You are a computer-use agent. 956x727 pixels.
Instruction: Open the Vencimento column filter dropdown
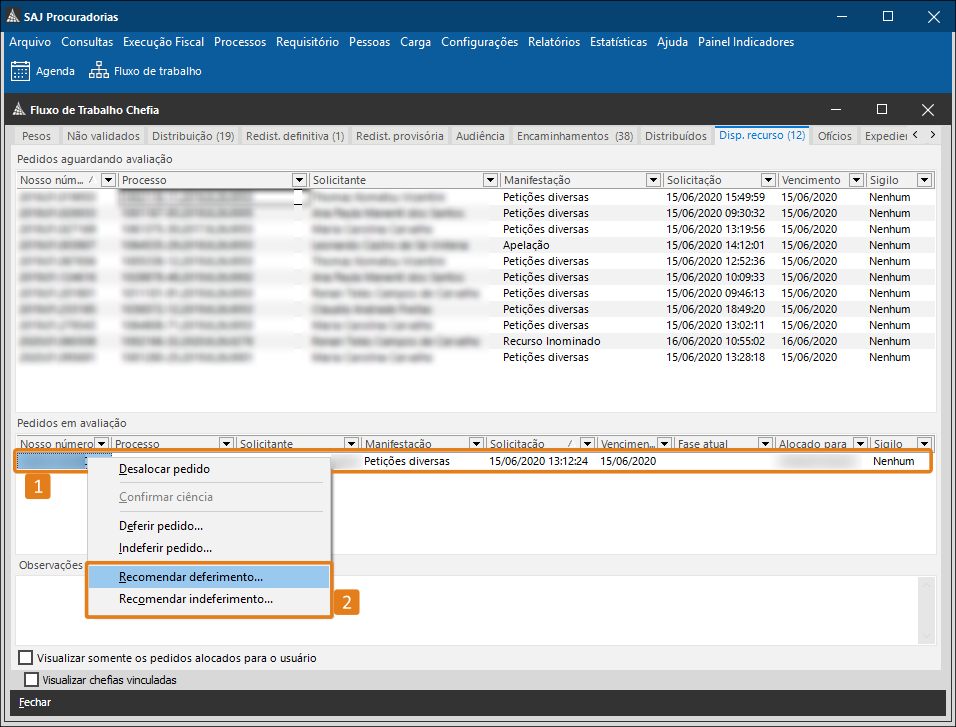click(x=855, y=180)
